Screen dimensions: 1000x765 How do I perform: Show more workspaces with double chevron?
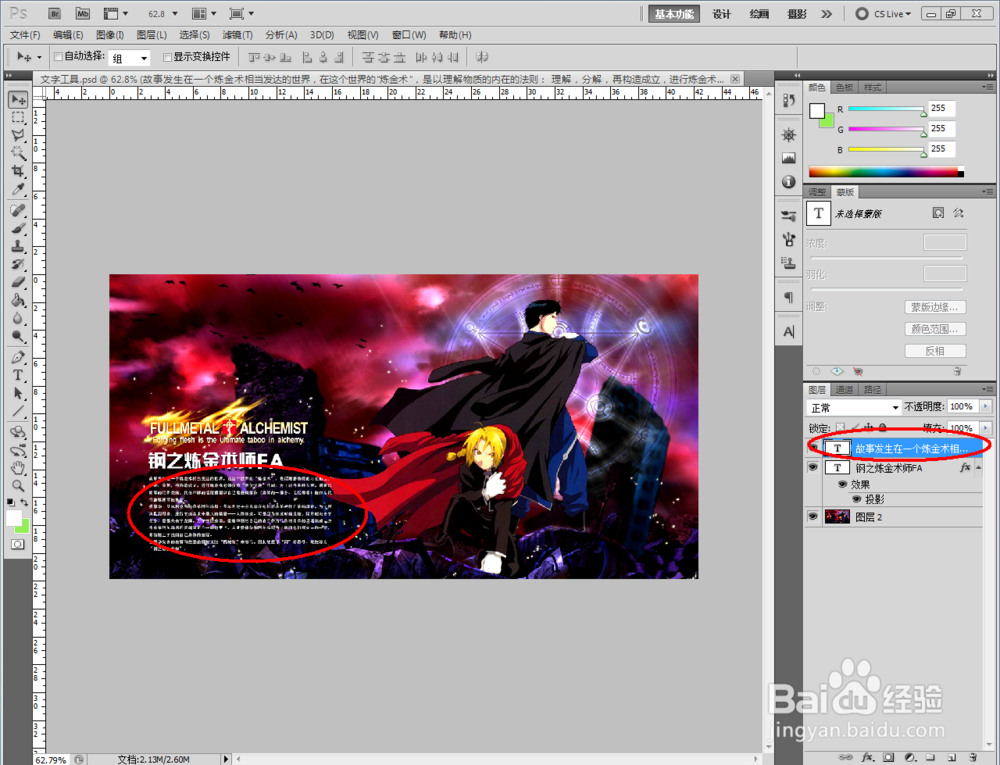pos(827,13)
